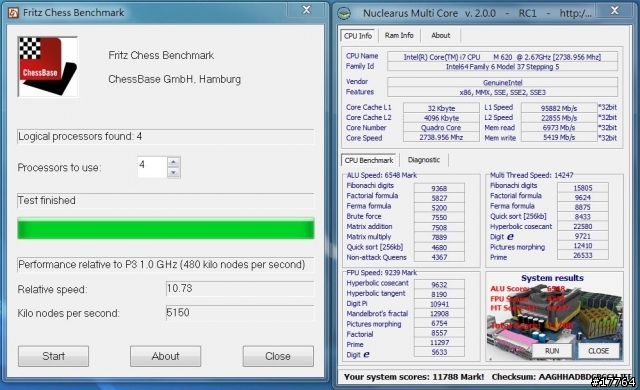This screenshot has height=390, width=640.
Task: Decrease processors to use with down arrow
Action: tap(173, 173)
